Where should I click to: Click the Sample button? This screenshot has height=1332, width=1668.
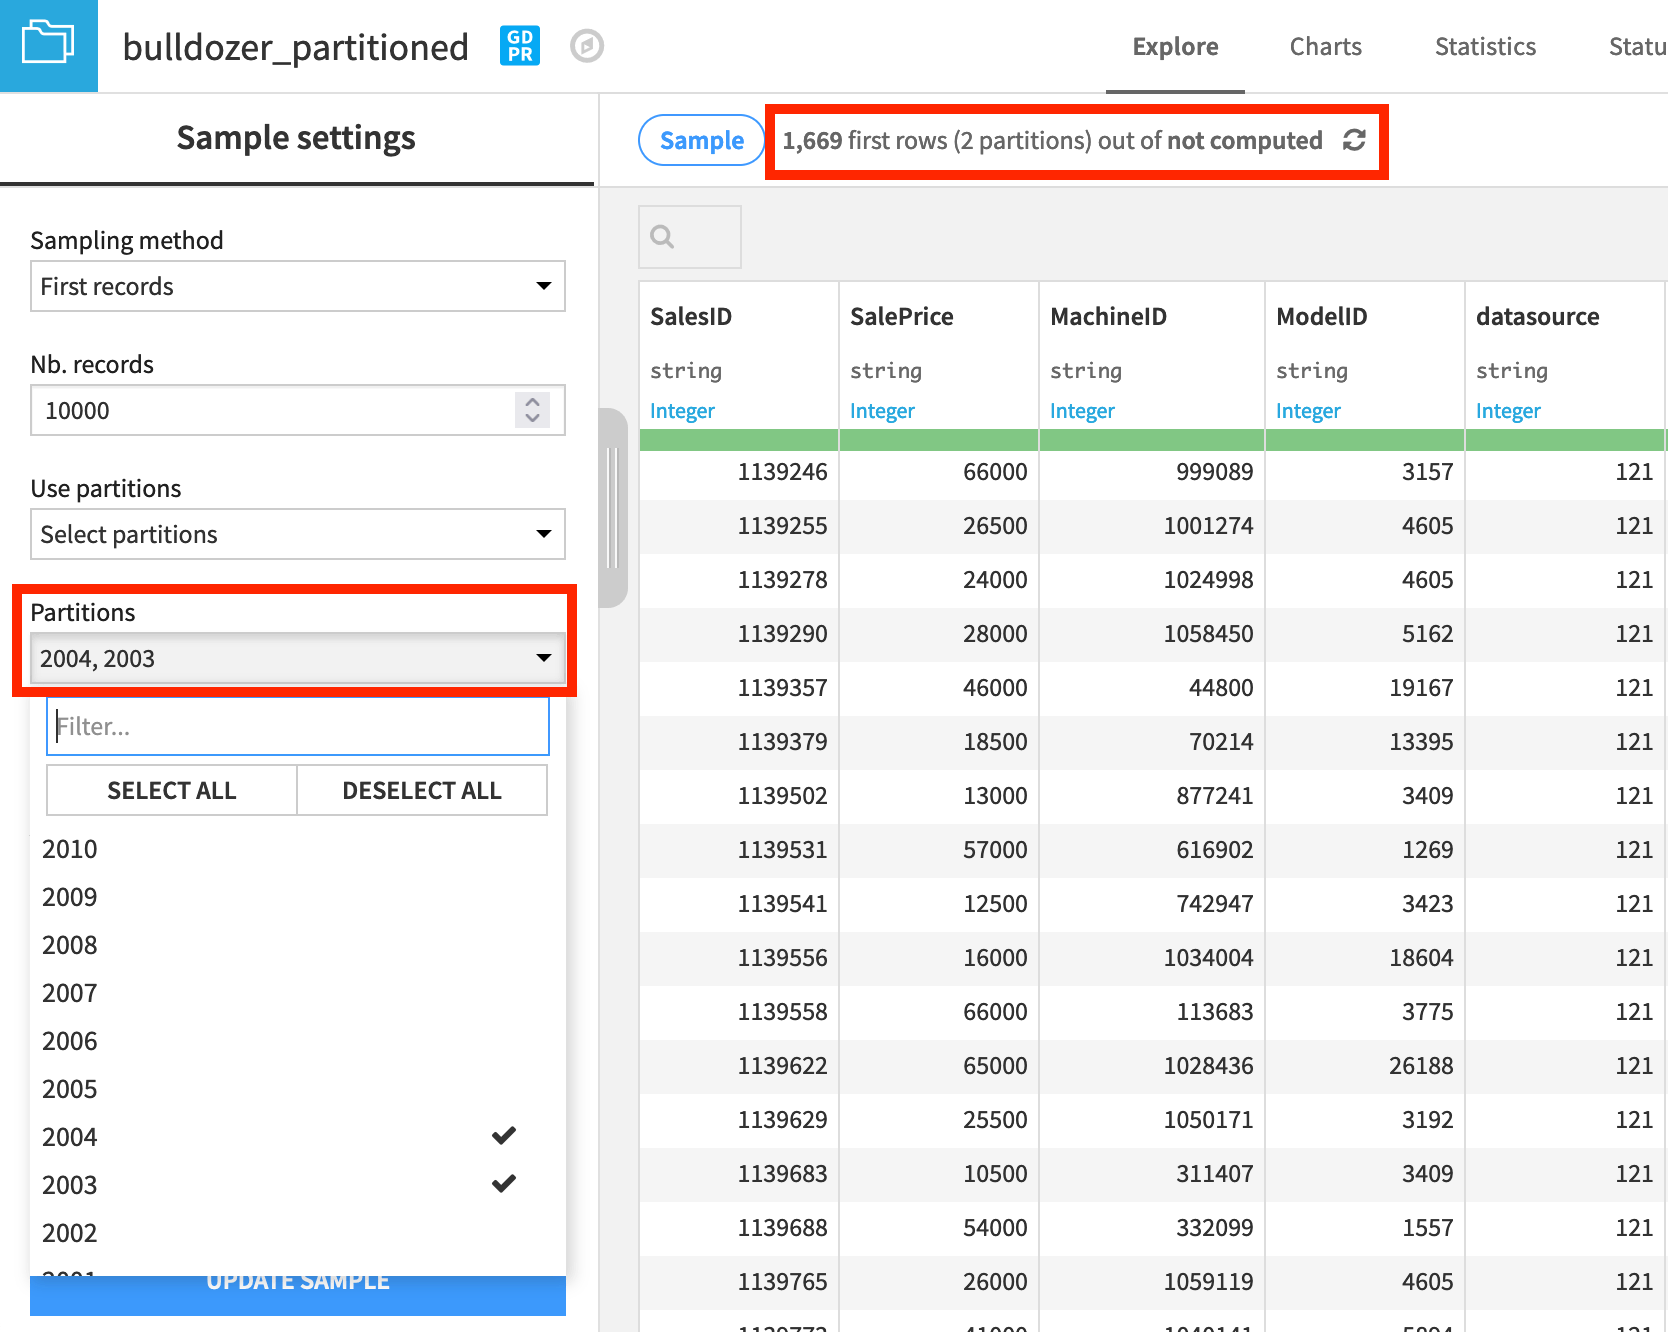tap(702, 140)
